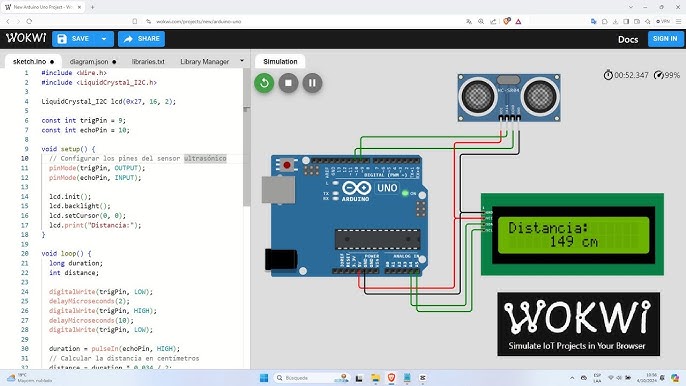The height and width of the screenshot is (386, 686).
Task: Pause the simulation
Action: 312,83
